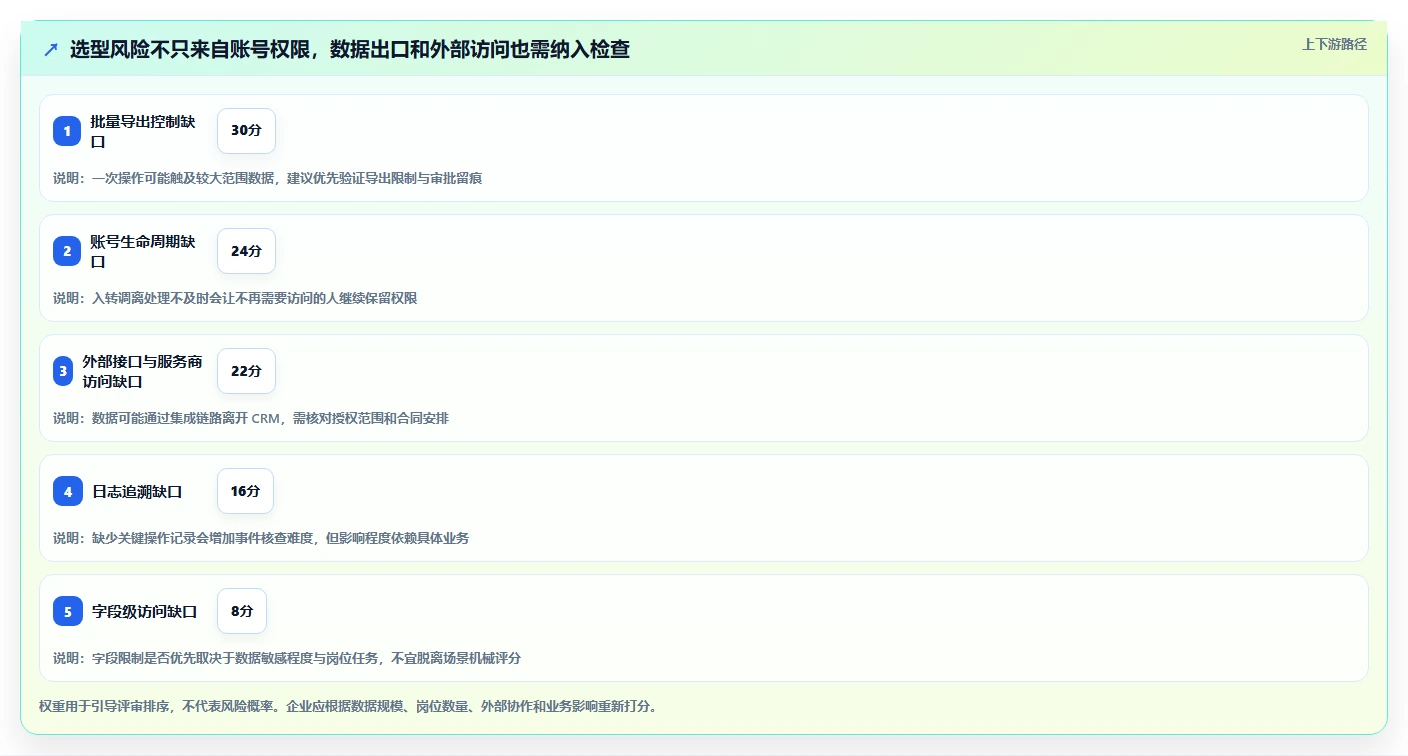Click the title 账号生命周期缺口

click(x=143, y=251)
